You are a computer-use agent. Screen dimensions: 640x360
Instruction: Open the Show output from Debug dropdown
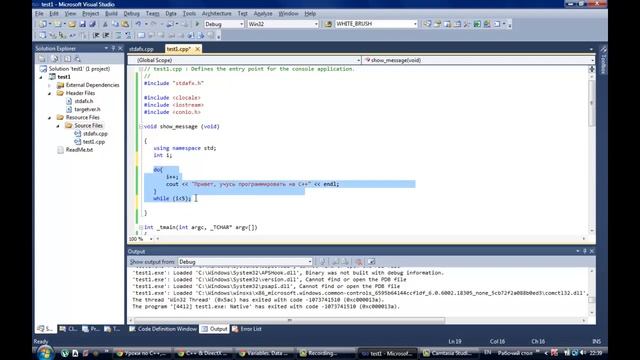point(309,262)
